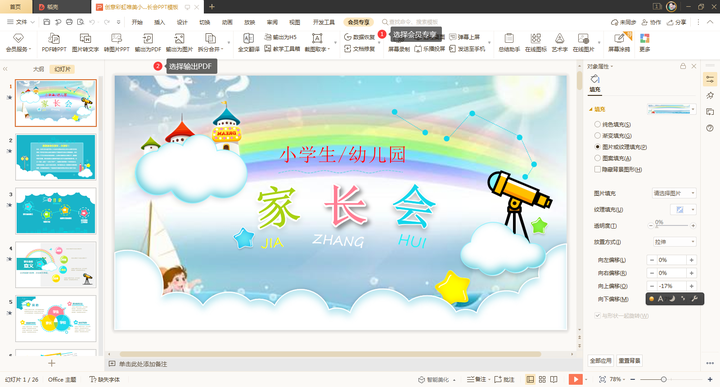The image size is (720, 387).
Task: Open the 转图片PPT tool
Action: [x=117, y=42]
